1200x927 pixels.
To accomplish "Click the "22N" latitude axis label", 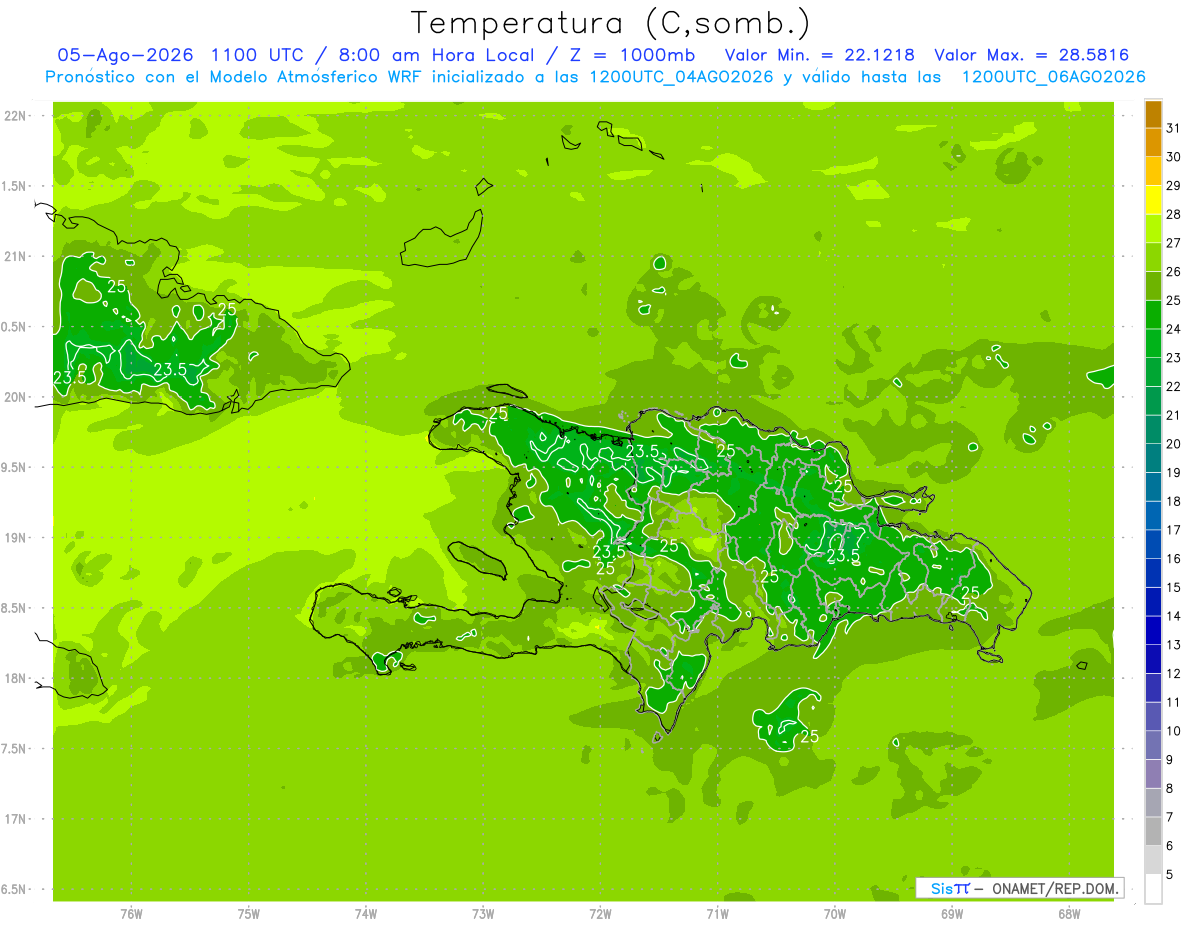I will [16, 116].
